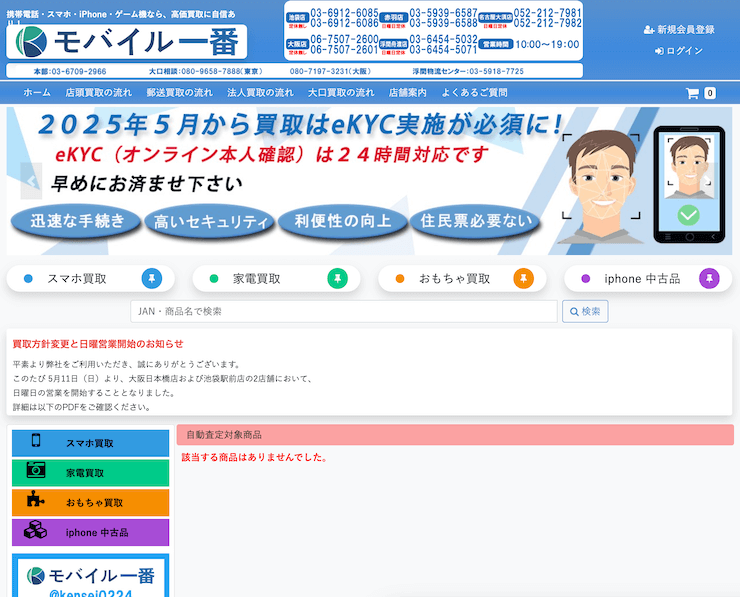
Task: Focus the JAN・商品名で検索 search field
Action: click(x=344, y=311)
